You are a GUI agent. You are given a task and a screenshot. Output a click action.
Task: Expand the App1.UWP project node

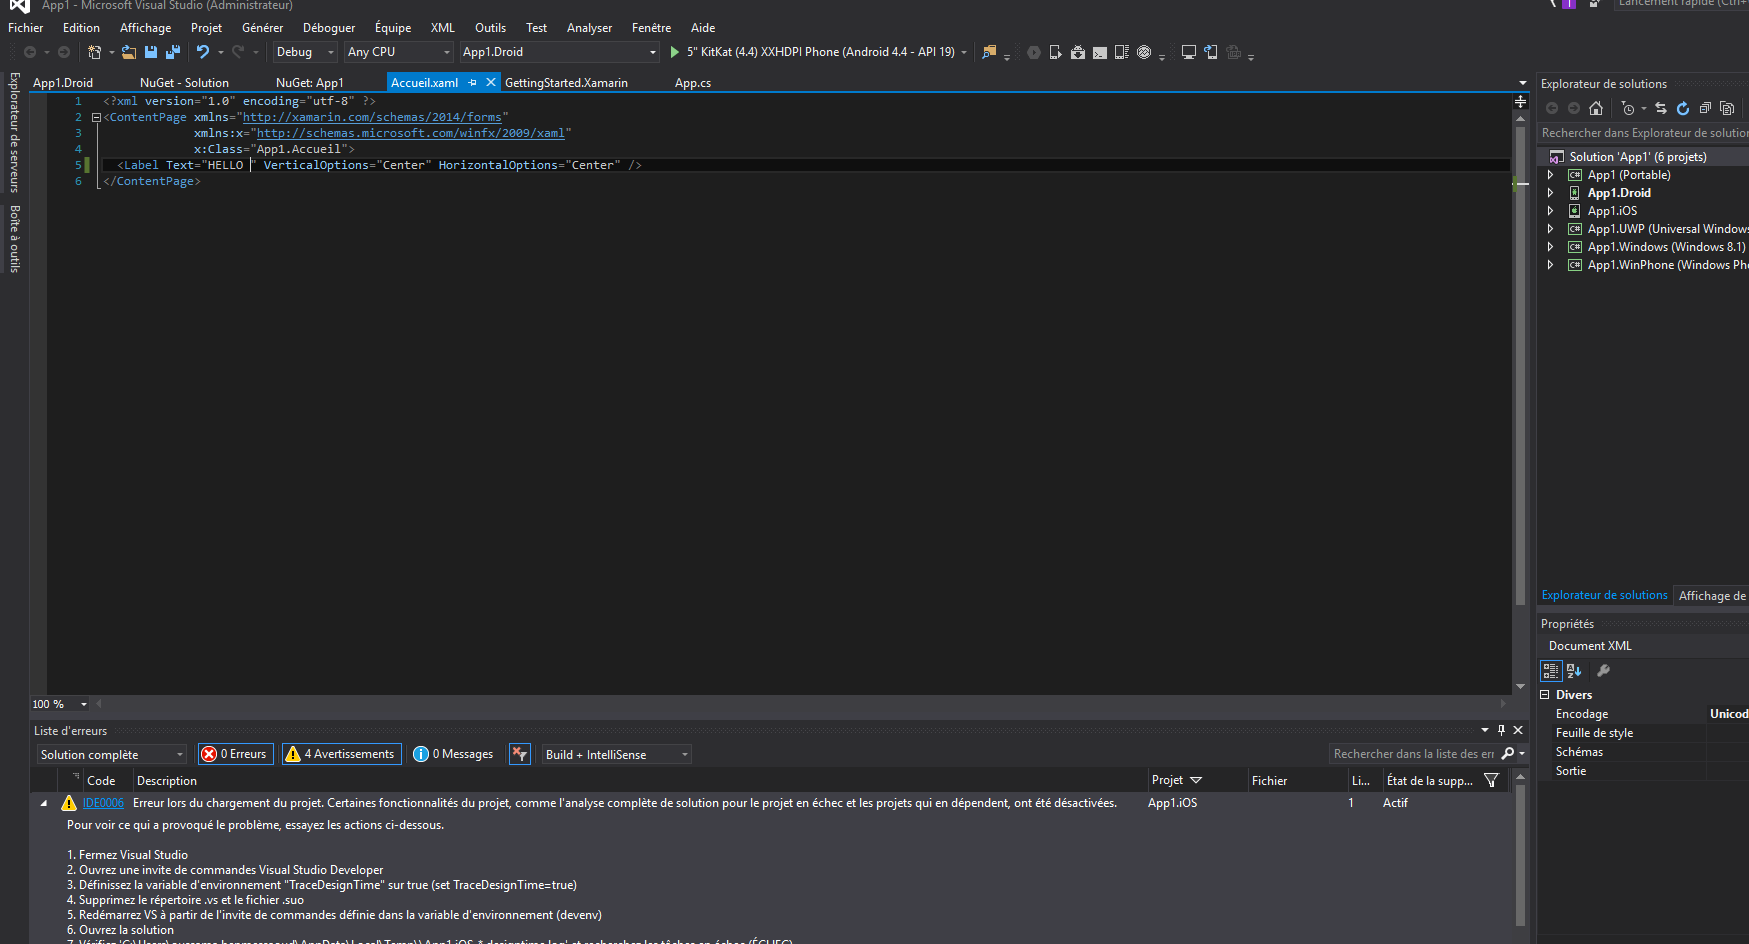[1551, 229]
